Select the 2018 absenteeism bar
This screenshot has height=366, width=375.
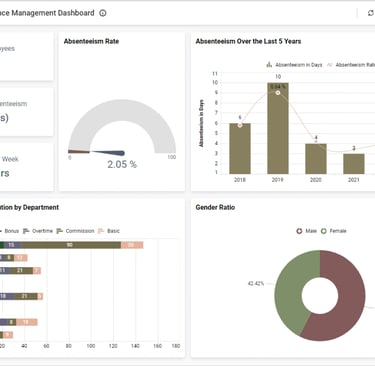240,149
